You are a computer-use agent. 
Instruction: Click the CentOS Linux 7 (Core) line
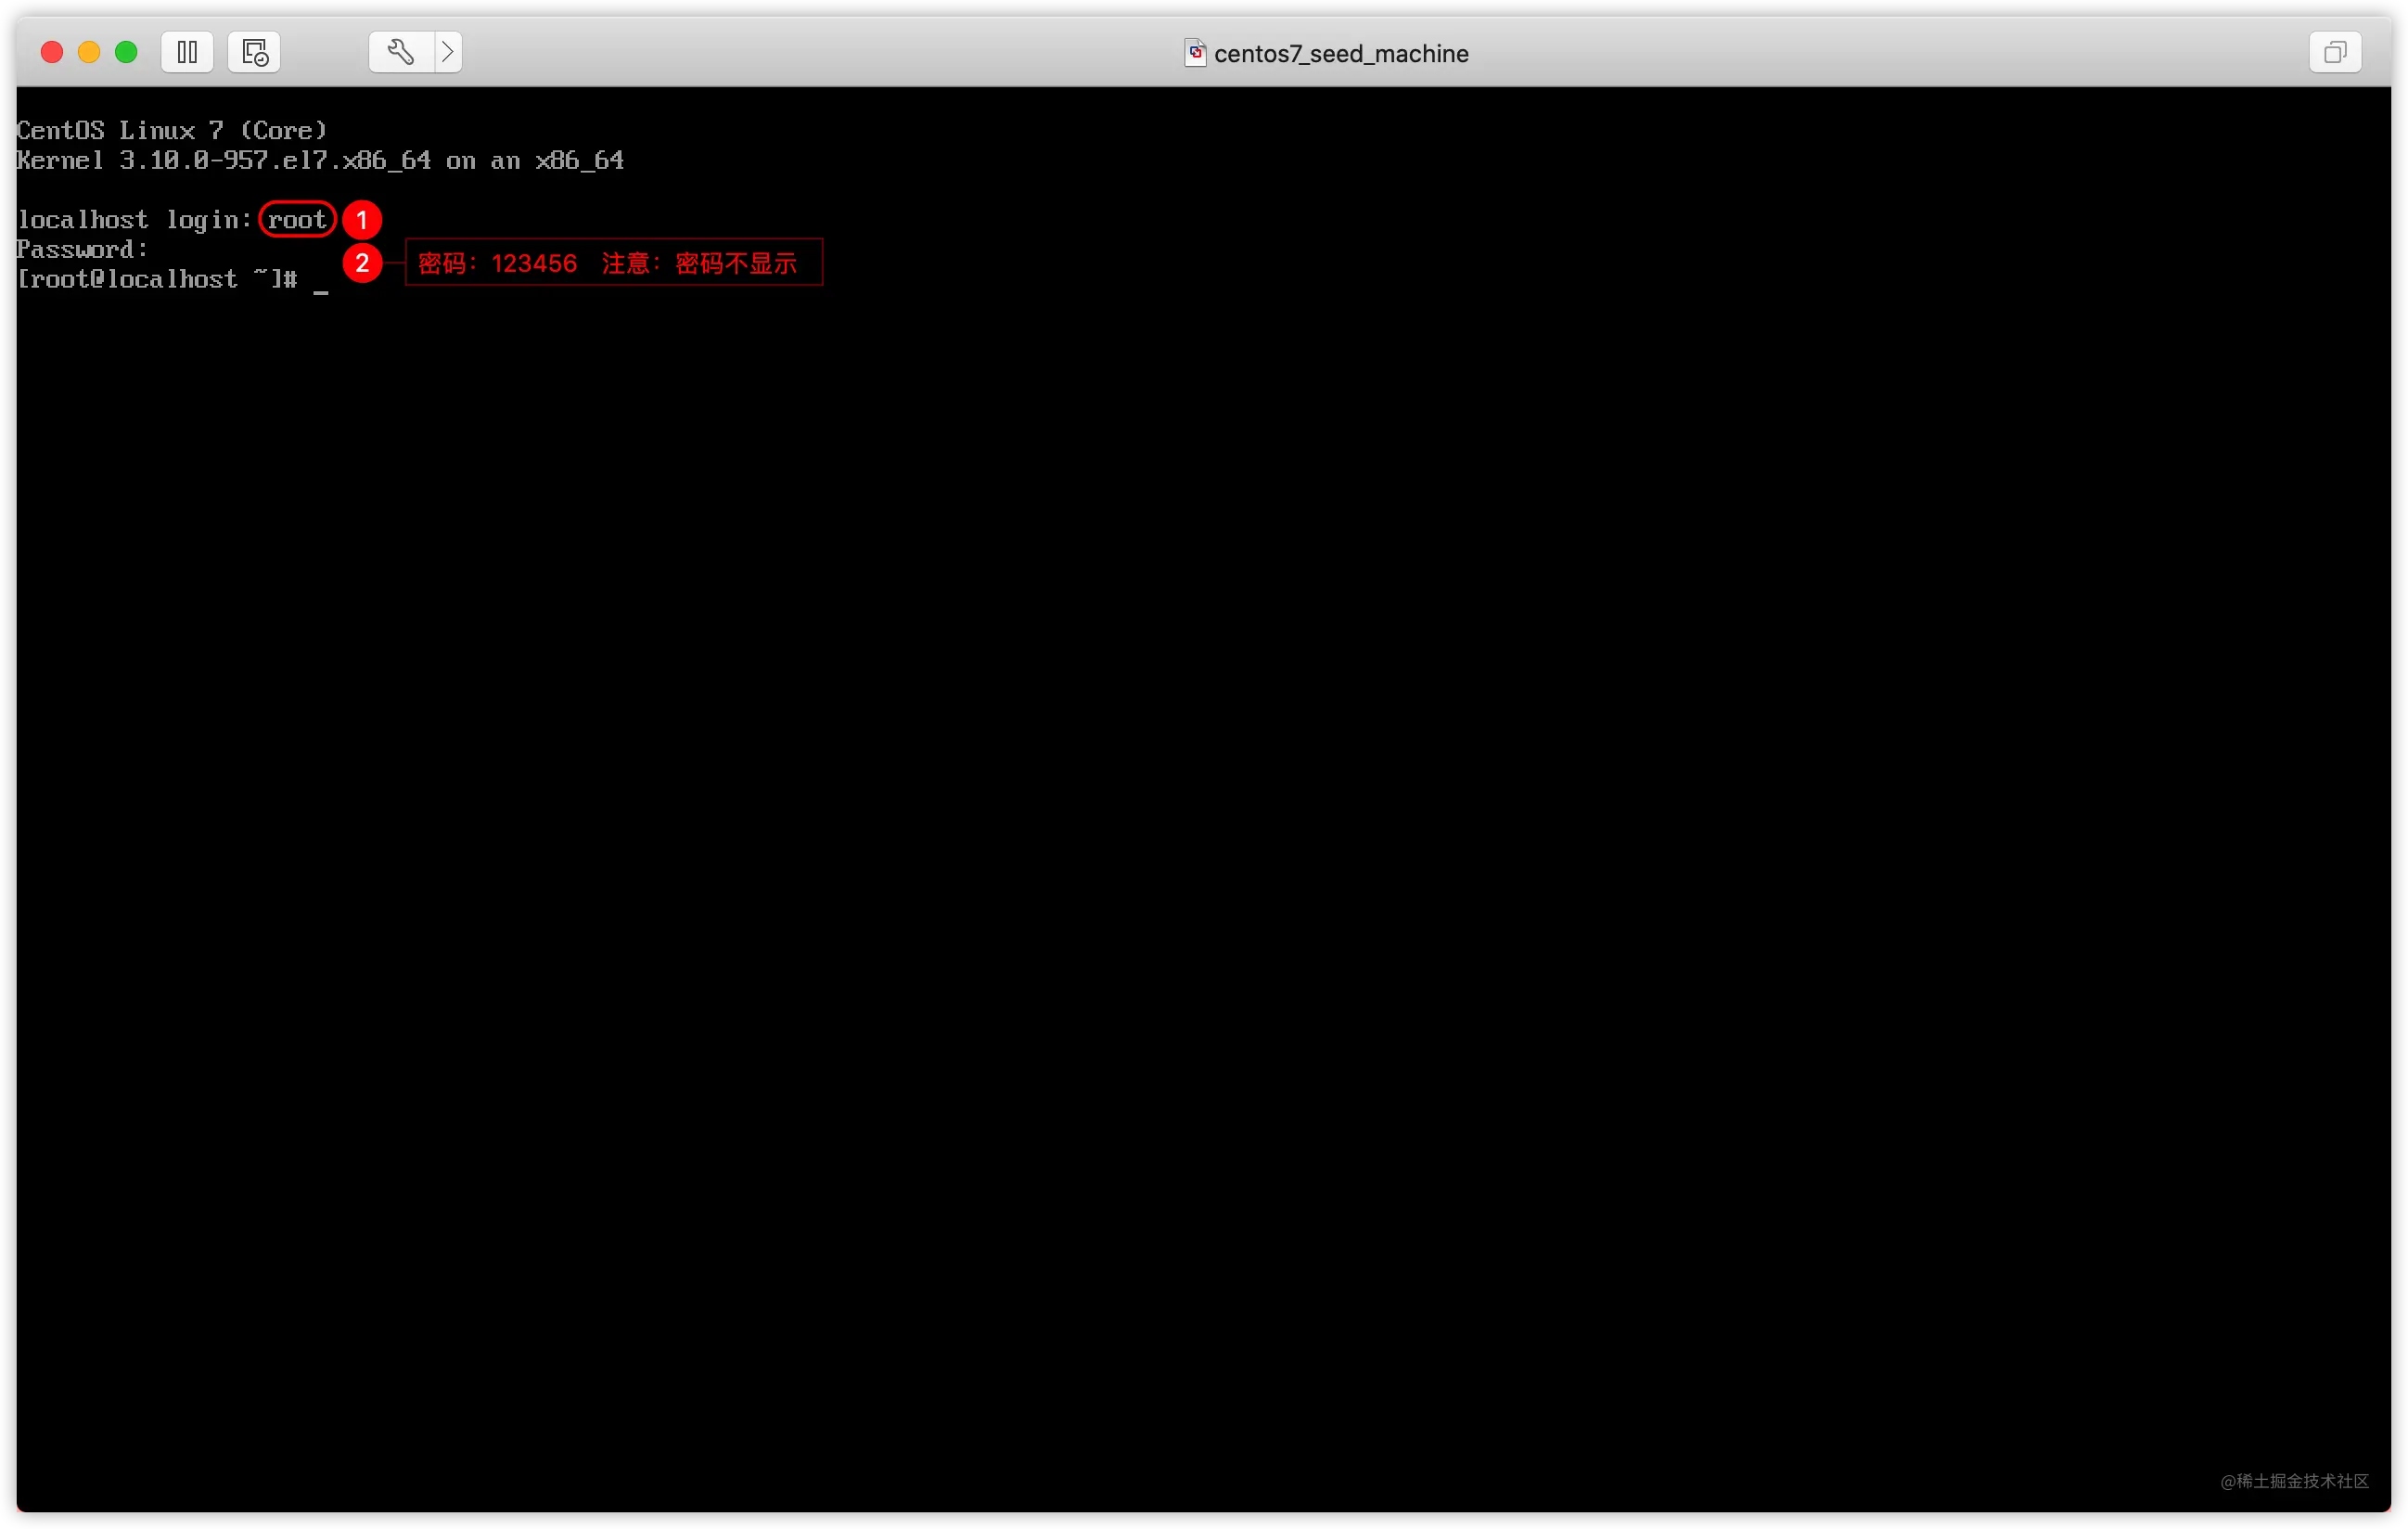pos(172,131)
